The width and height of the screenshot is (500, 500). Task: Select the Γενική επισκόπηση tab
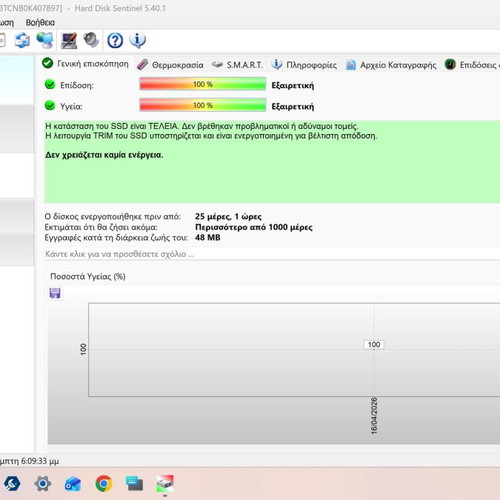point(86,63)
